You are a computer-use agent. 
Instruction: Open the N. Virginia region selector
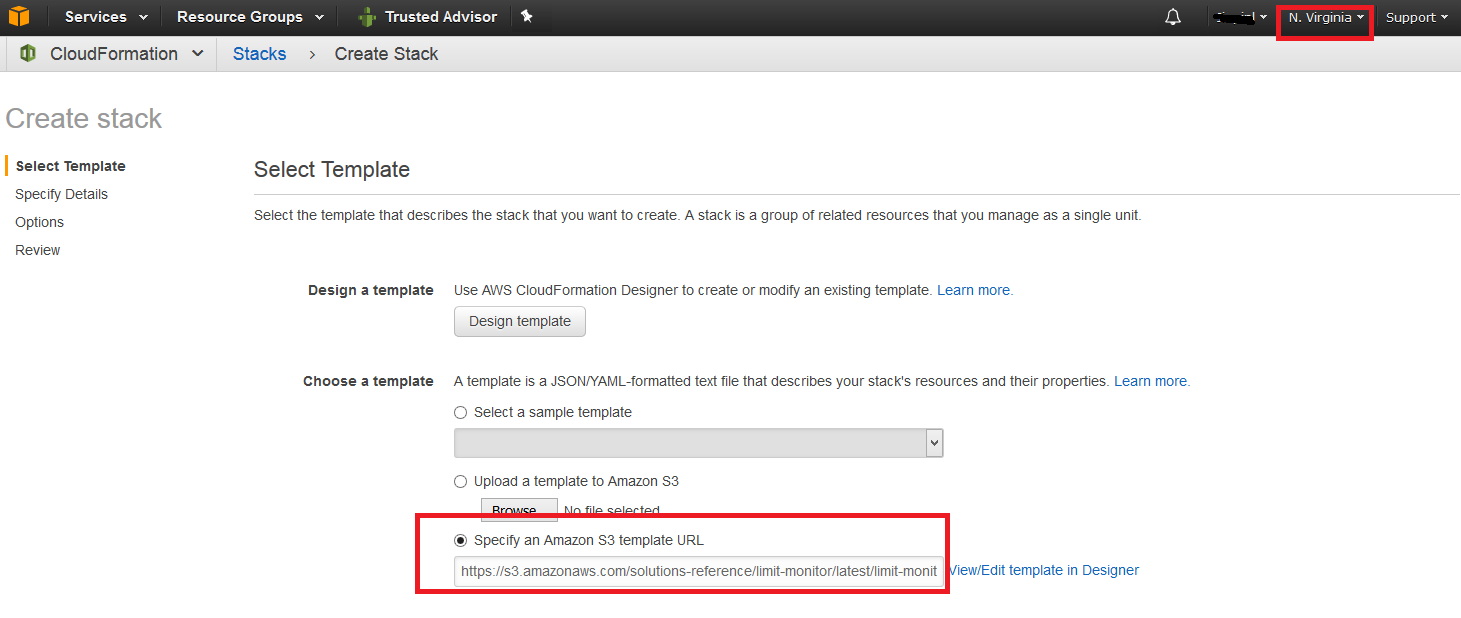coord(1326,18)
